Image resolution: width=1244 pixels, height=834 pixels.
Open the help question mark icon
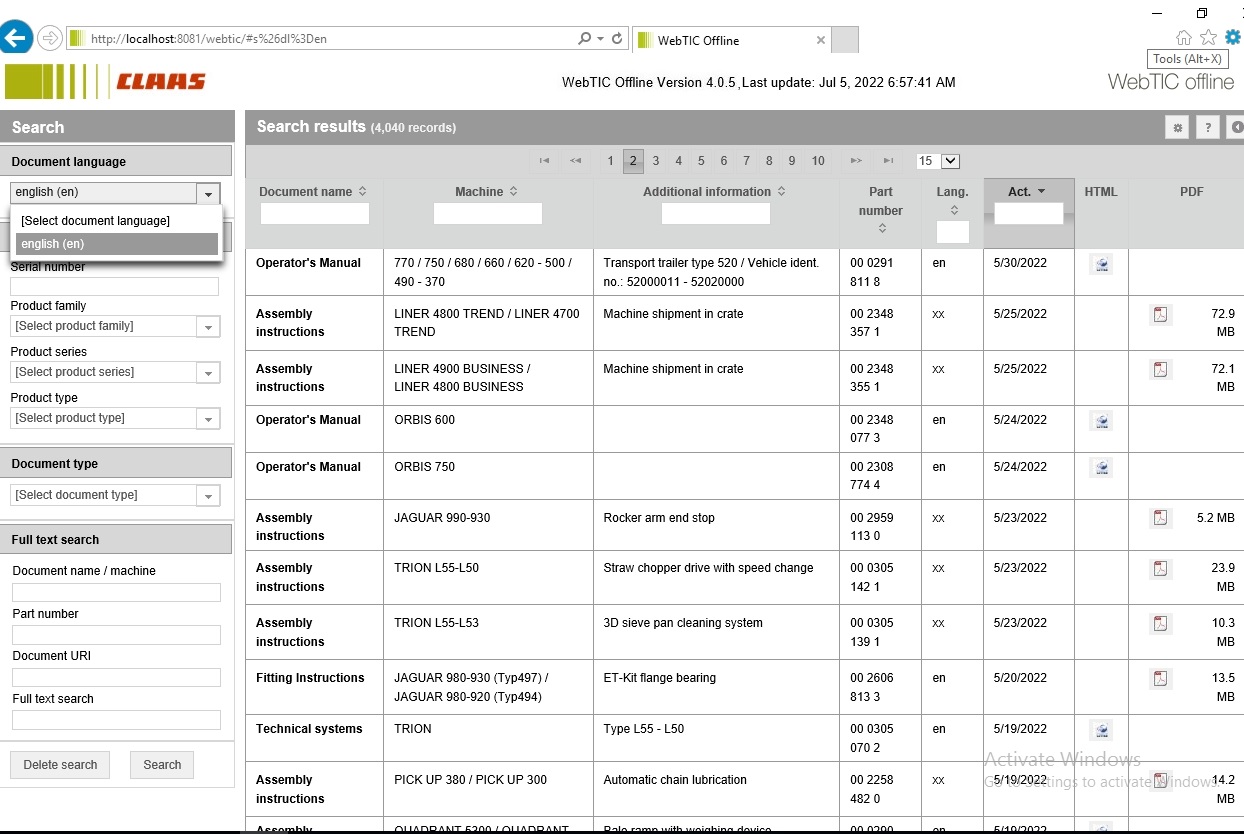pyautogui.click(x=1208, y=128)
